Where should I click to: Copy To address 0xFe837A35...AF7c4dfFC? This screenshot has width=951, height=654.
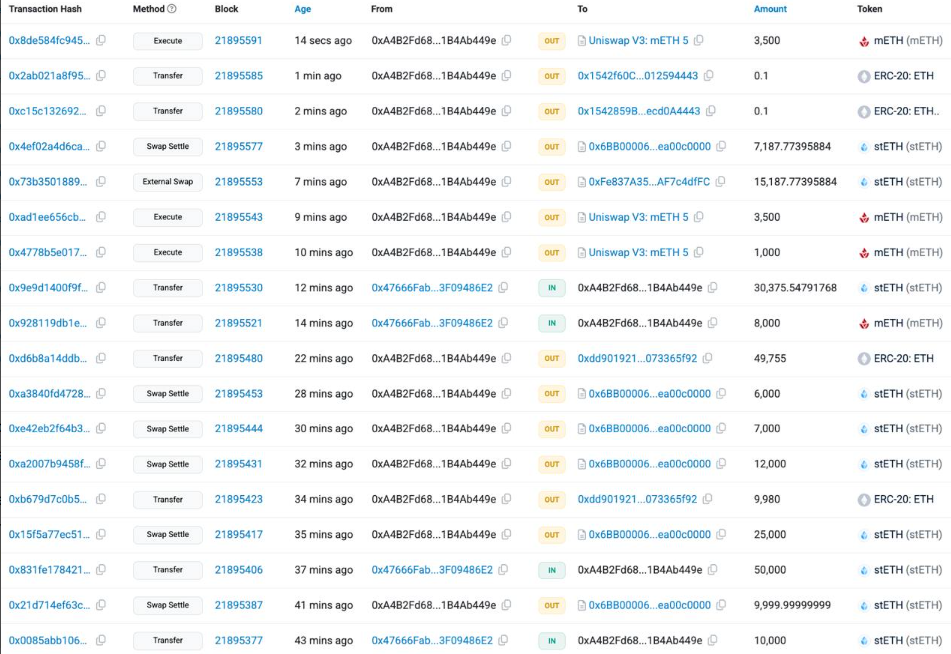(721, 181)
